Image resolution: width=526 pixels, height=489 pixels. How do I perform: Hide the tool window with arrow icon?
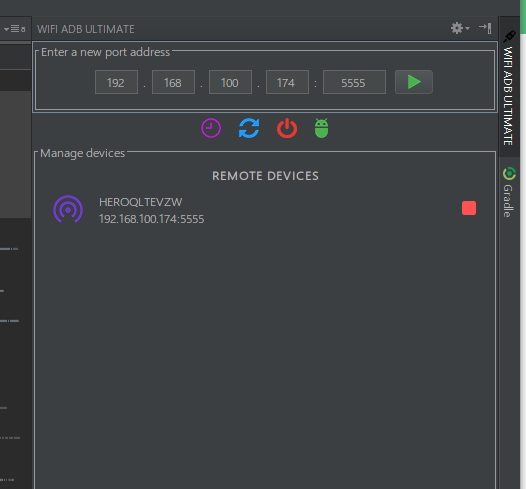485,29
